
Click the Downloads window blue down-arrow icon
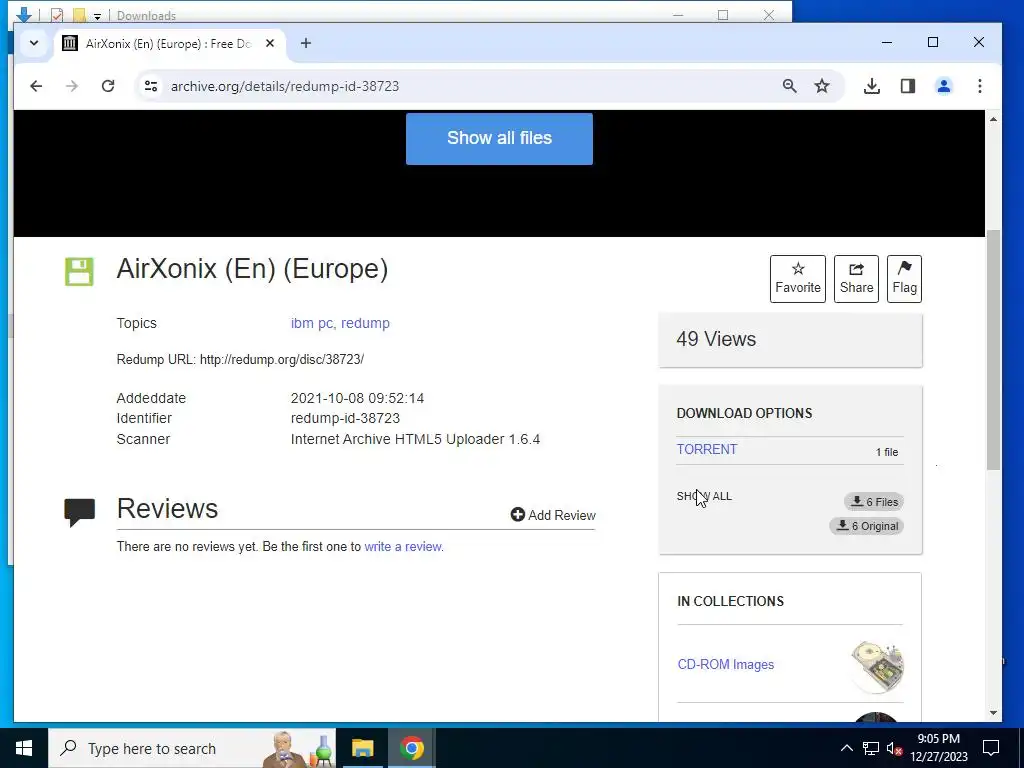coord(24,14)
